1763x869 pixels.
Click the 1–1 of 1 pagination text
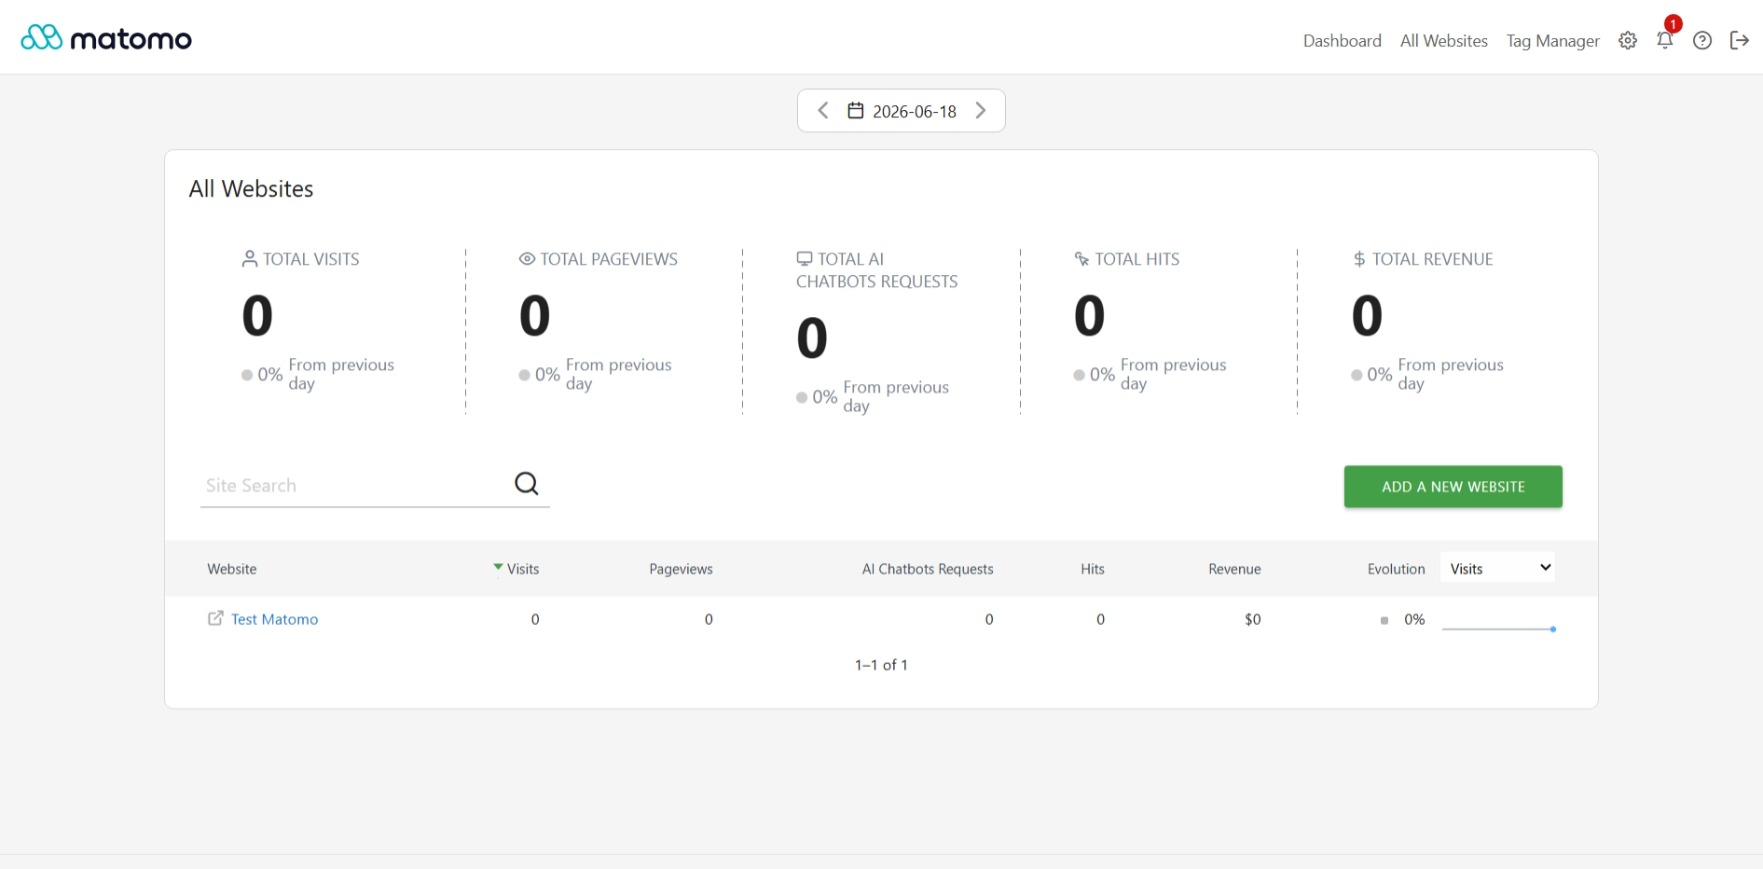point(881,665)
